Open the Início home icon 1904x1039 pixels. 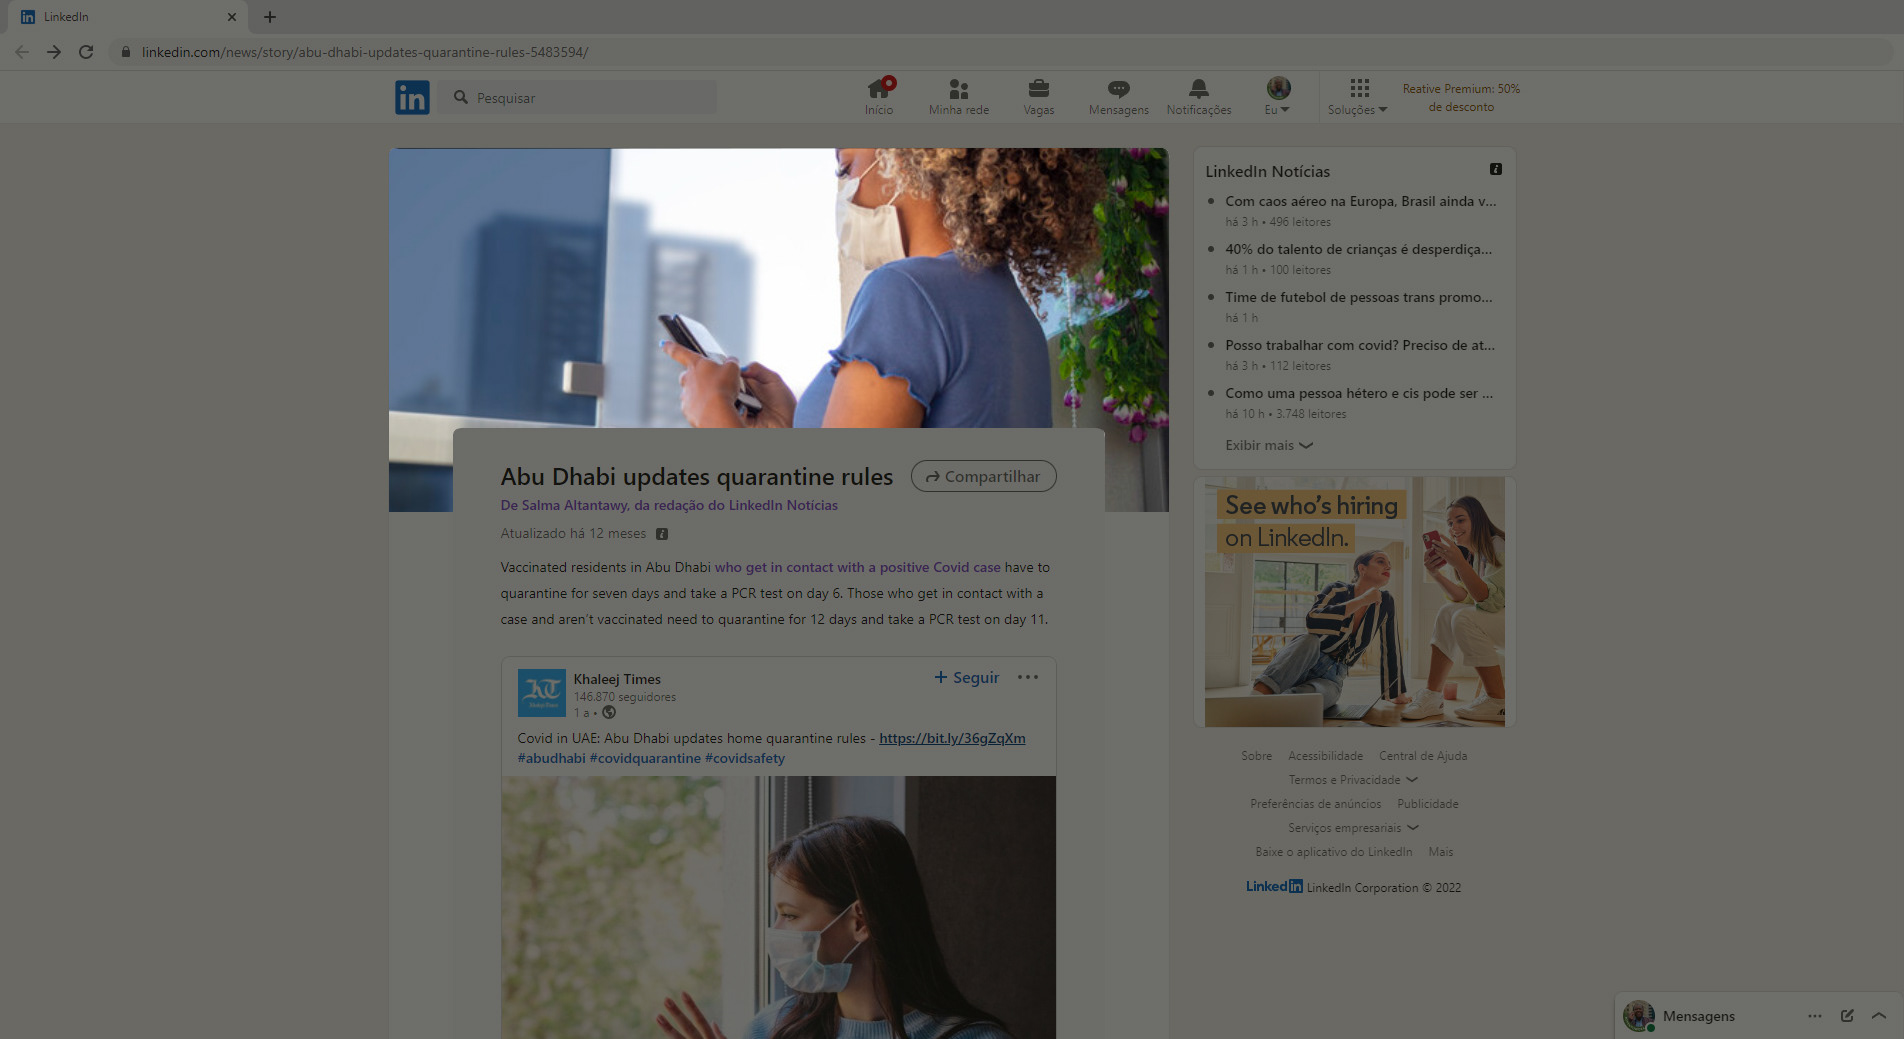(879, 97)
